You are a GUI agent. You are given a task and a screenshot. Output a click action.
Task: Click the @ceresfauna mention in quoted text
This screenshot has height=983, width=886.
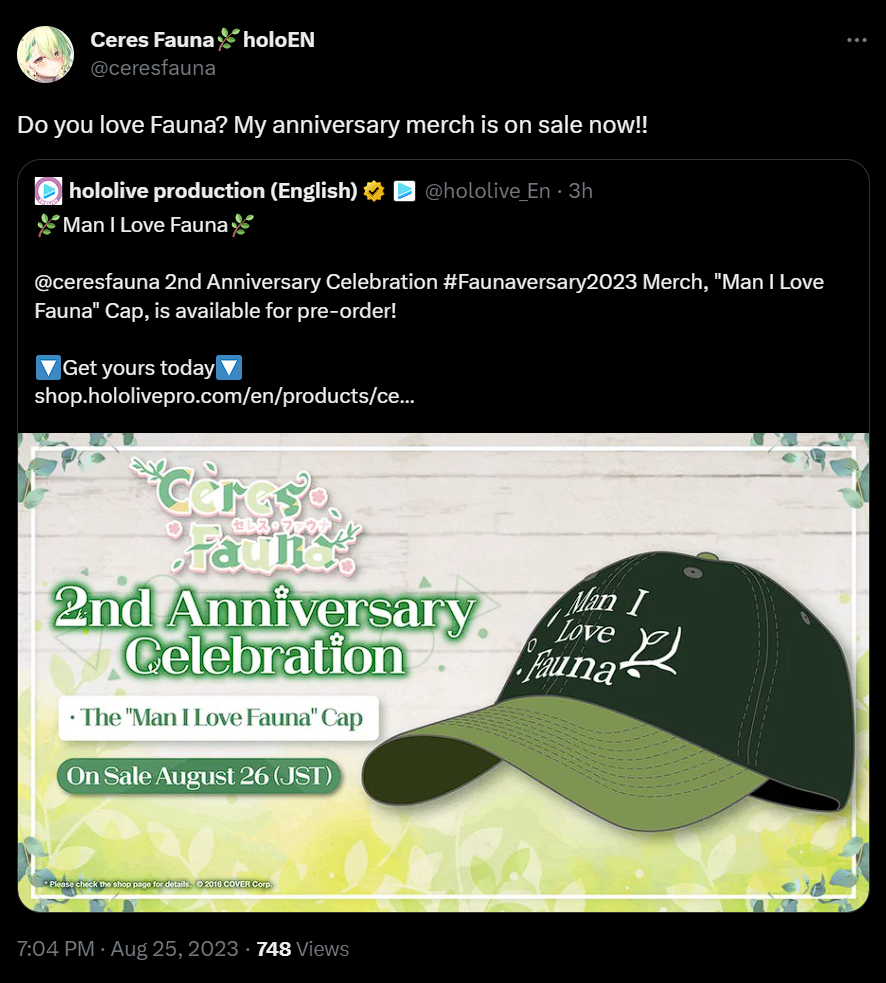click(97, 282)
